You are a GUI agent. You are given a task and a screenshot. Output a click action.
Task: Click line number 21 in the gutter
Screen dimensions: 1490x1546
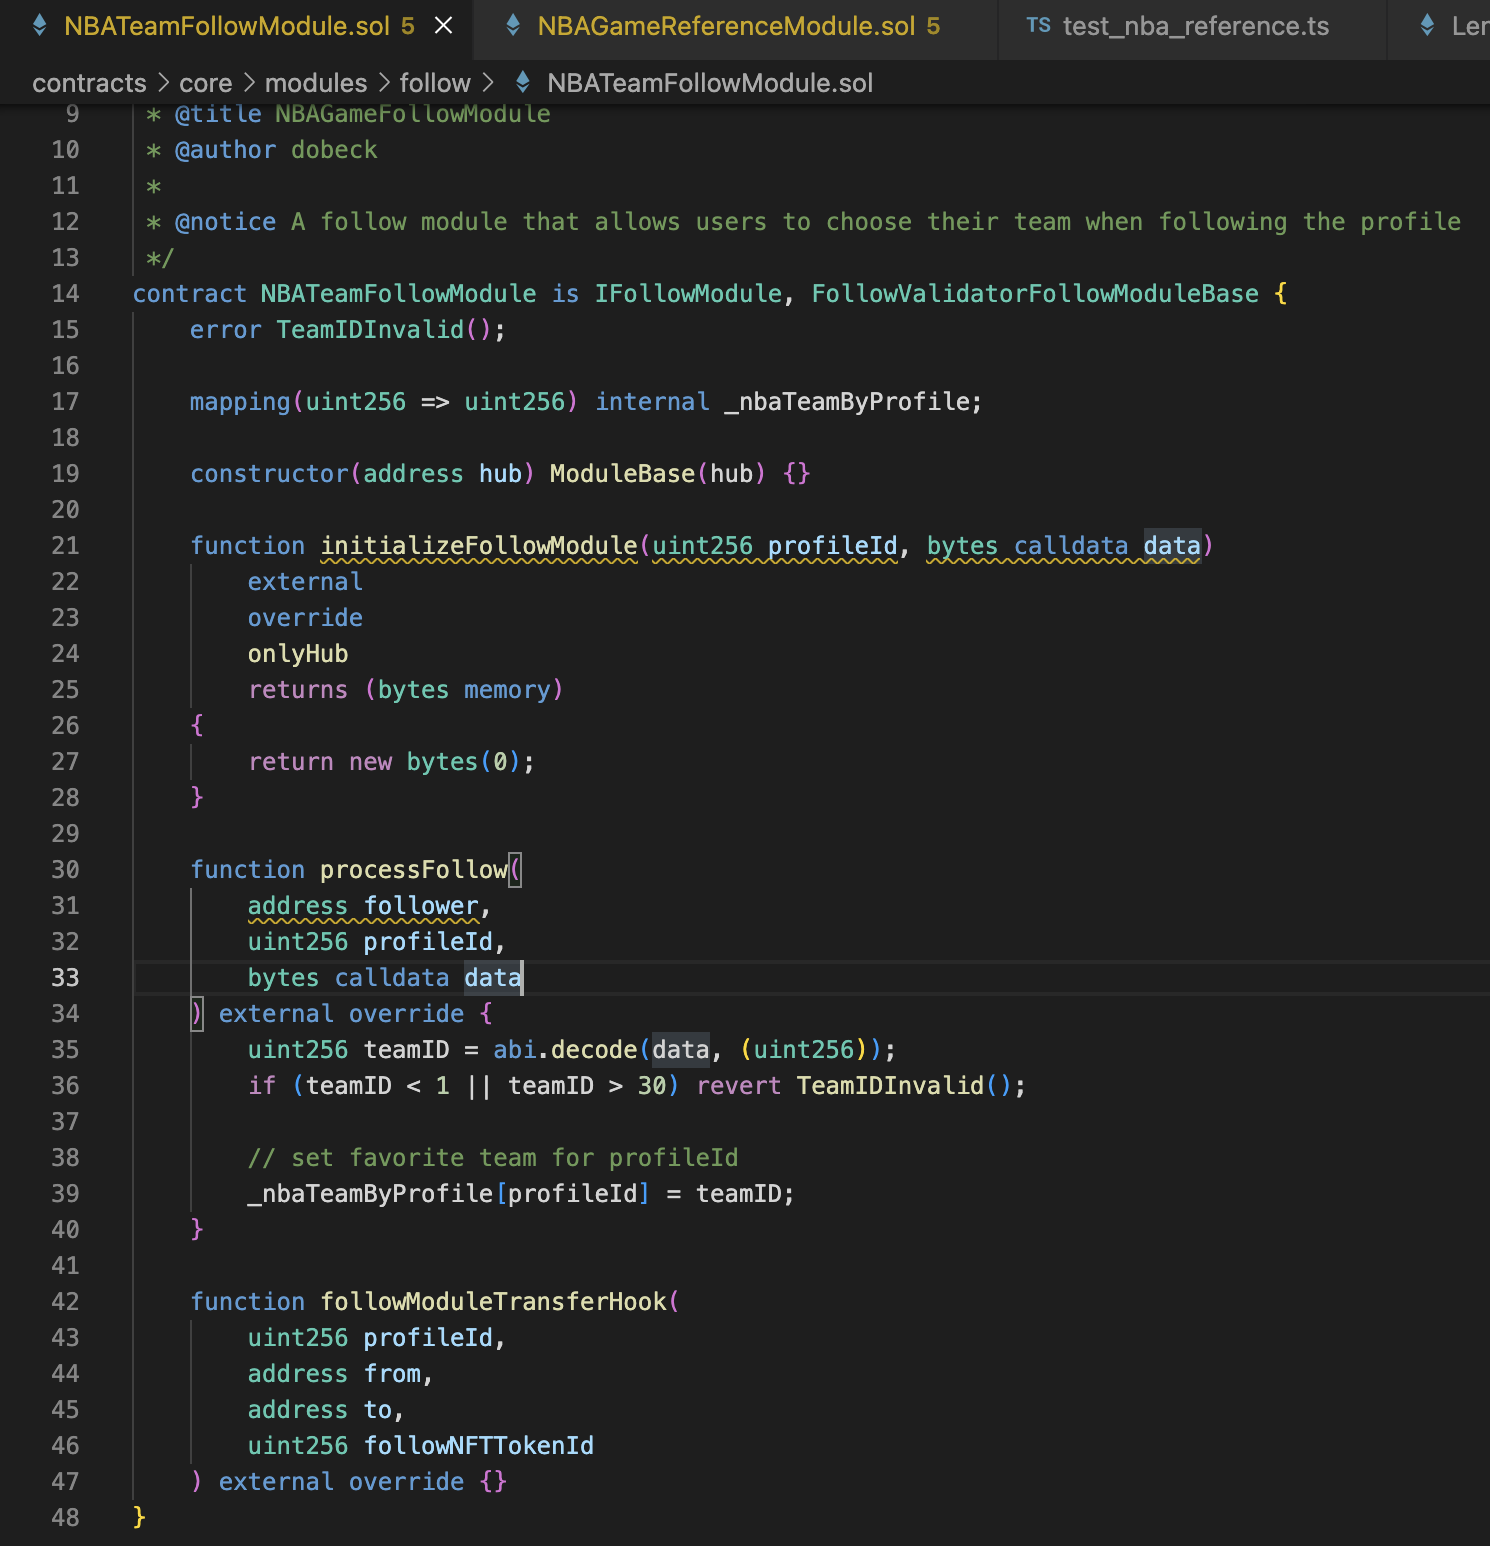point(65,546)
